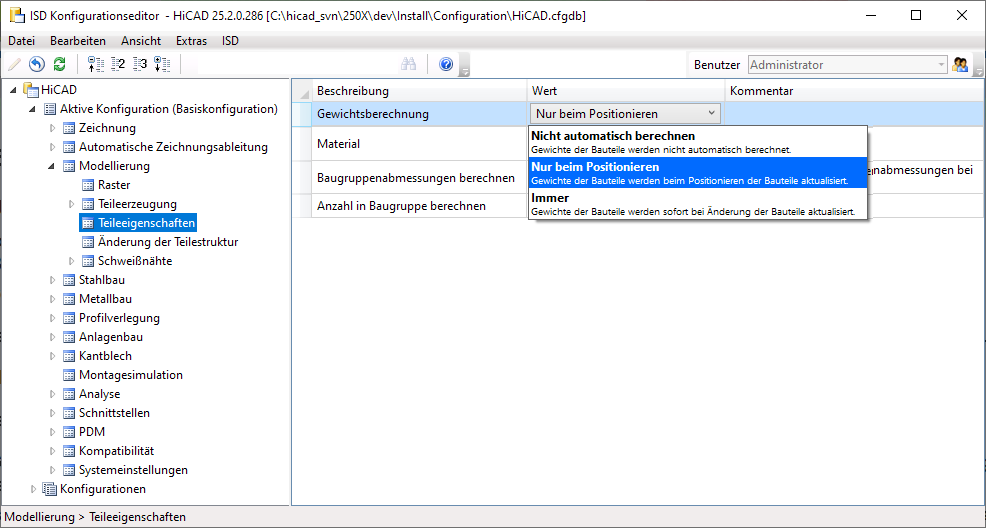Click the Aktive Konfiguration node icon
Image resolution: width=986 pixels, height=528 pixels.
50,109
